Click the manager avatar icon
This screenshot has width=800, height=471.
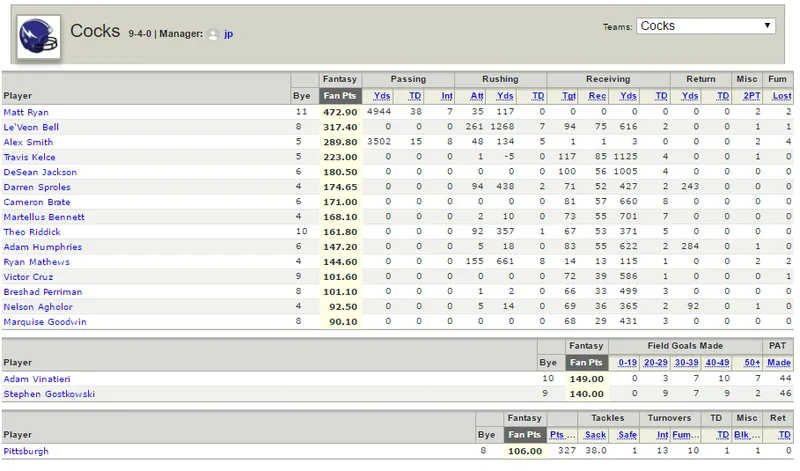tap(213, 34)
